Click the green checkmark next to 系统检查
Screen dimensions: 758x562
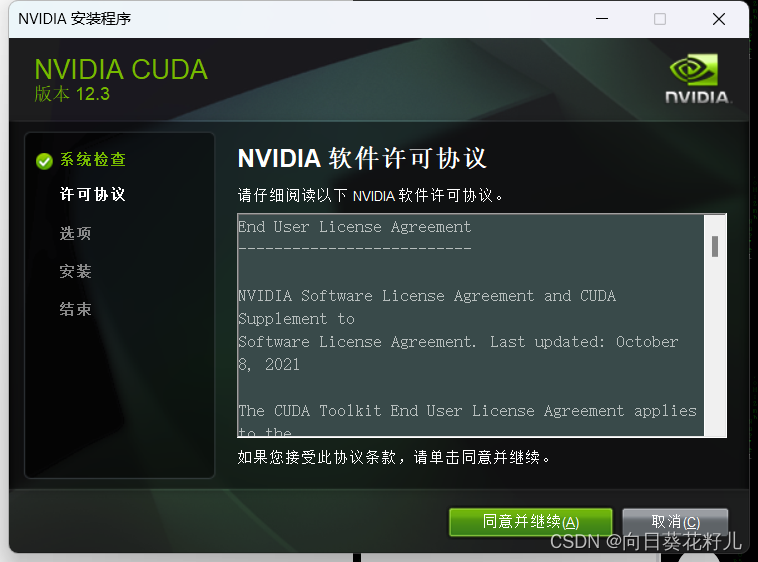coord(44,161)
